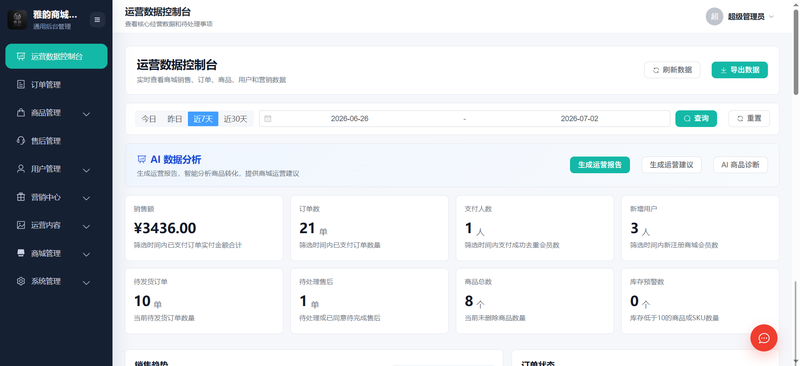Click the 系统管理 gear icon

[x=20, y=281]
